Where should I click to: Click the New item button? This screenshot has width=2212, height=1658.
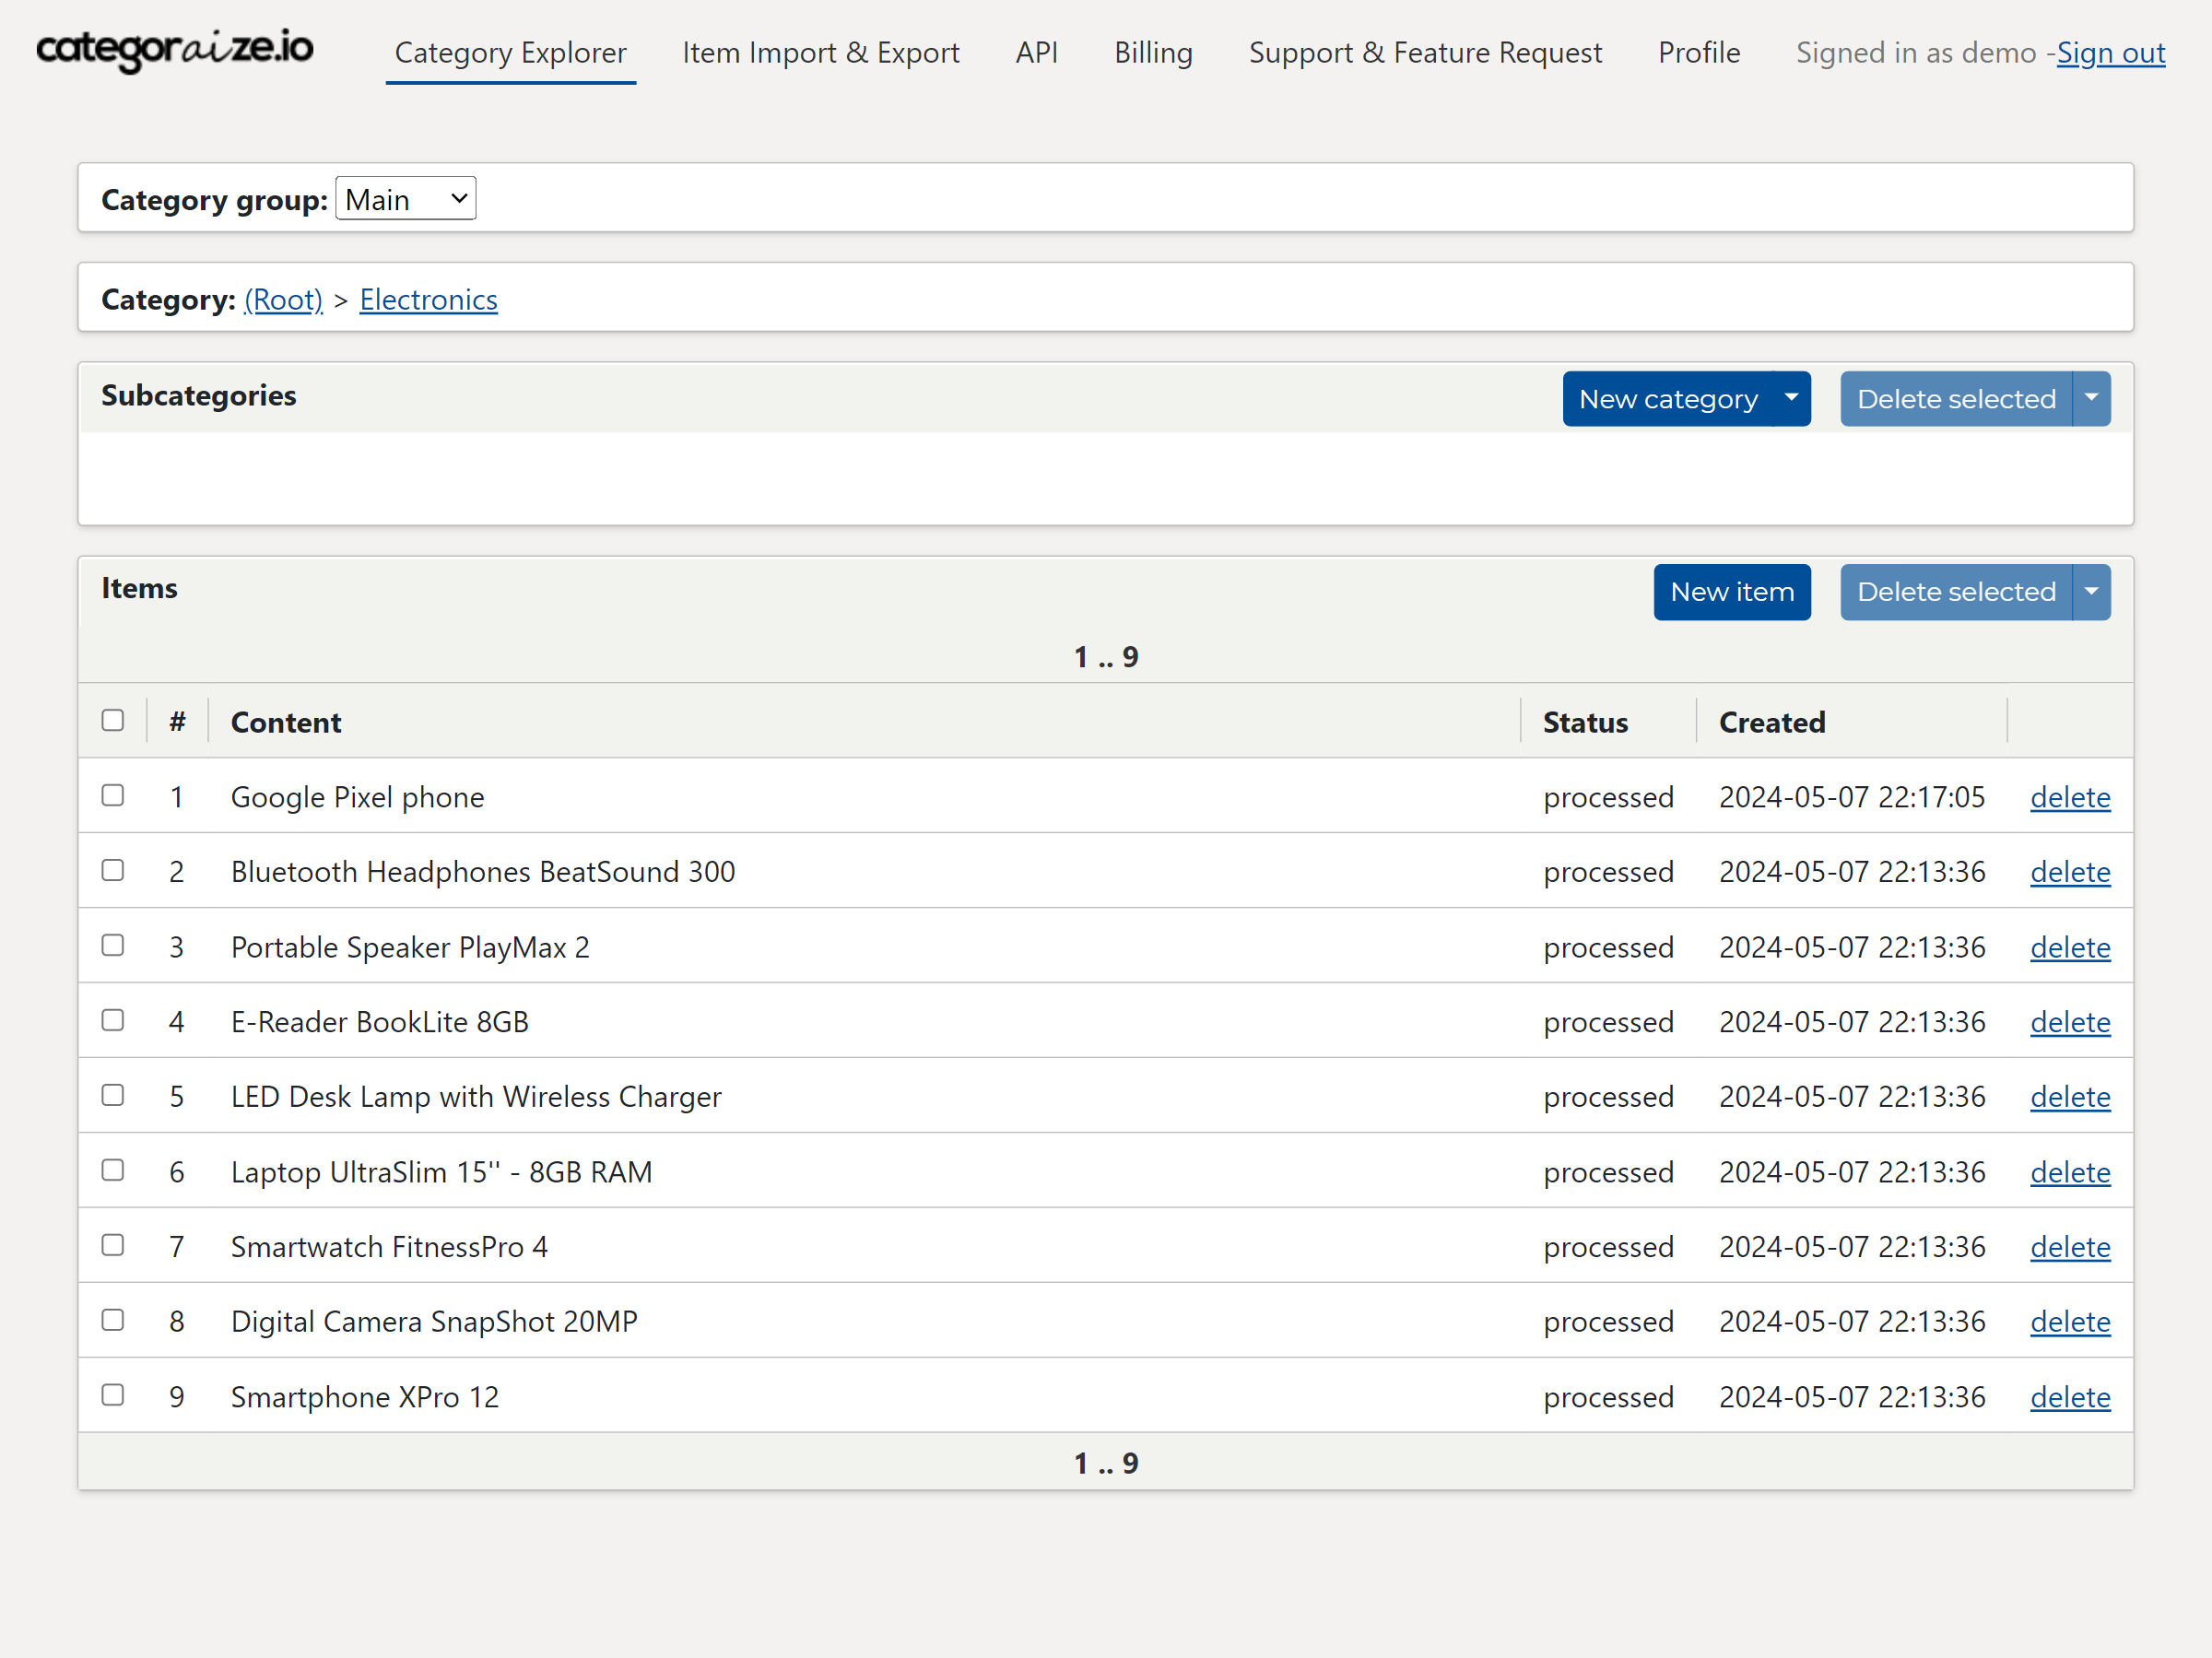click(1731, 592)
